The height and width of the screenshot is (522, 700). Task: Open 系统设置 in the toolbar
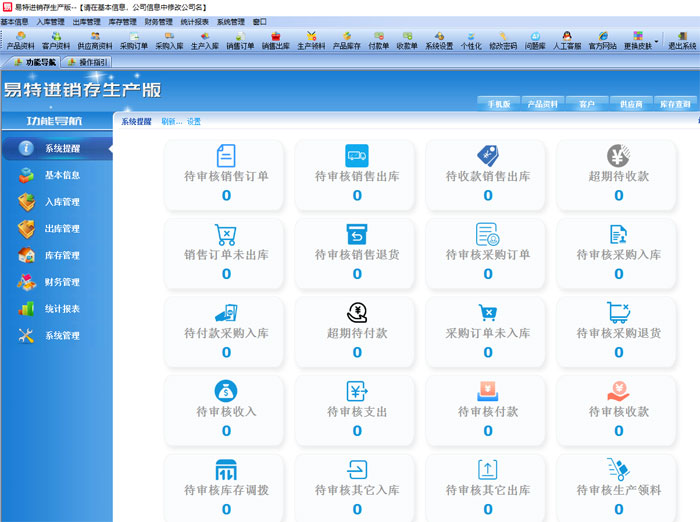(438, 40)
